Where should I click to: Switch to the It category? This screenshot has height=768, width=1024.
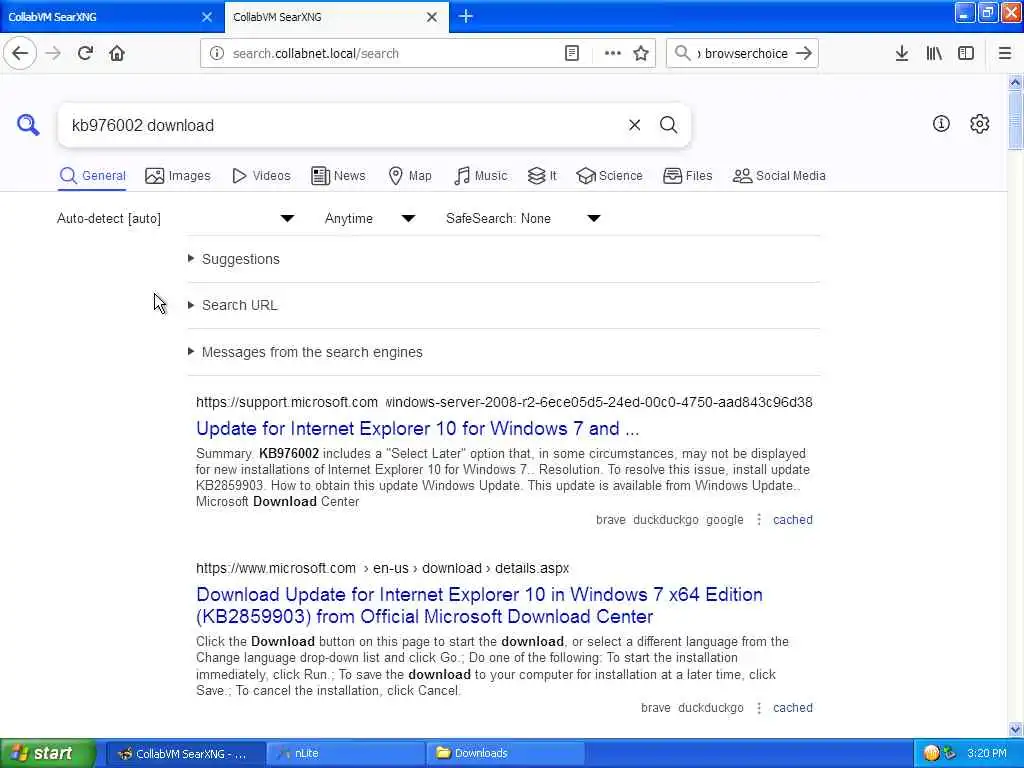tap(542, 176)
